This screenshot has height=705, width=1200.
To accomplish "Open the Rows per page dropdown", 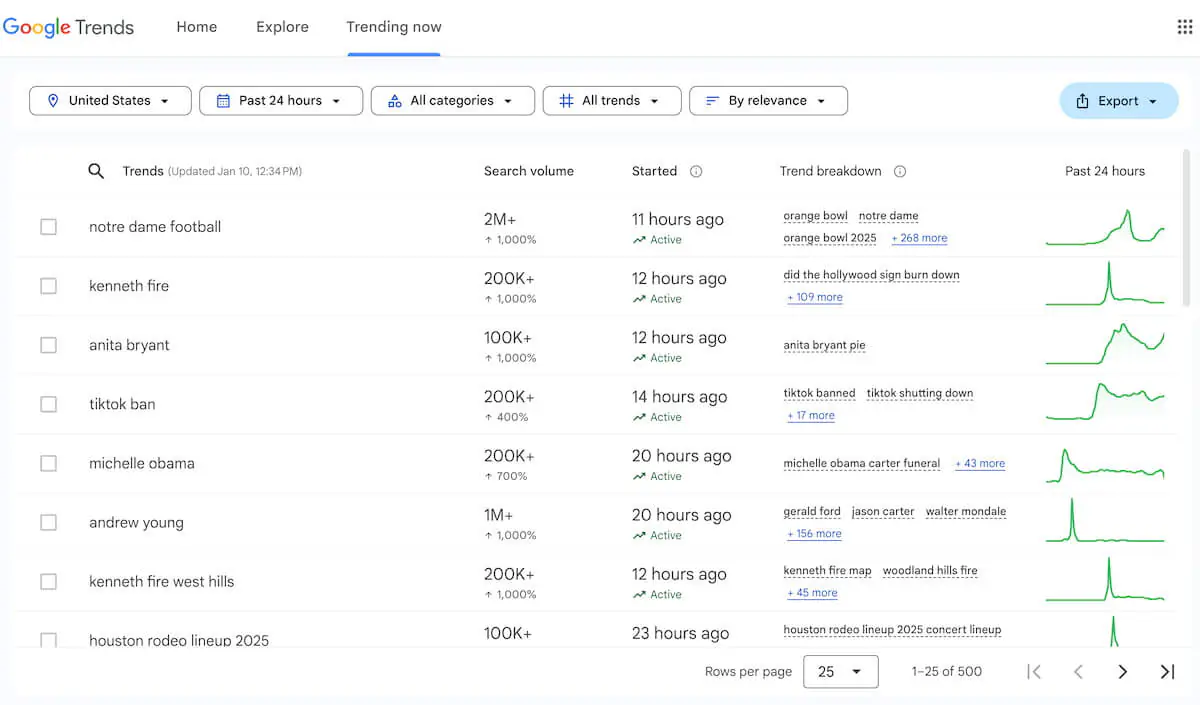I will (x=840, y=671).
